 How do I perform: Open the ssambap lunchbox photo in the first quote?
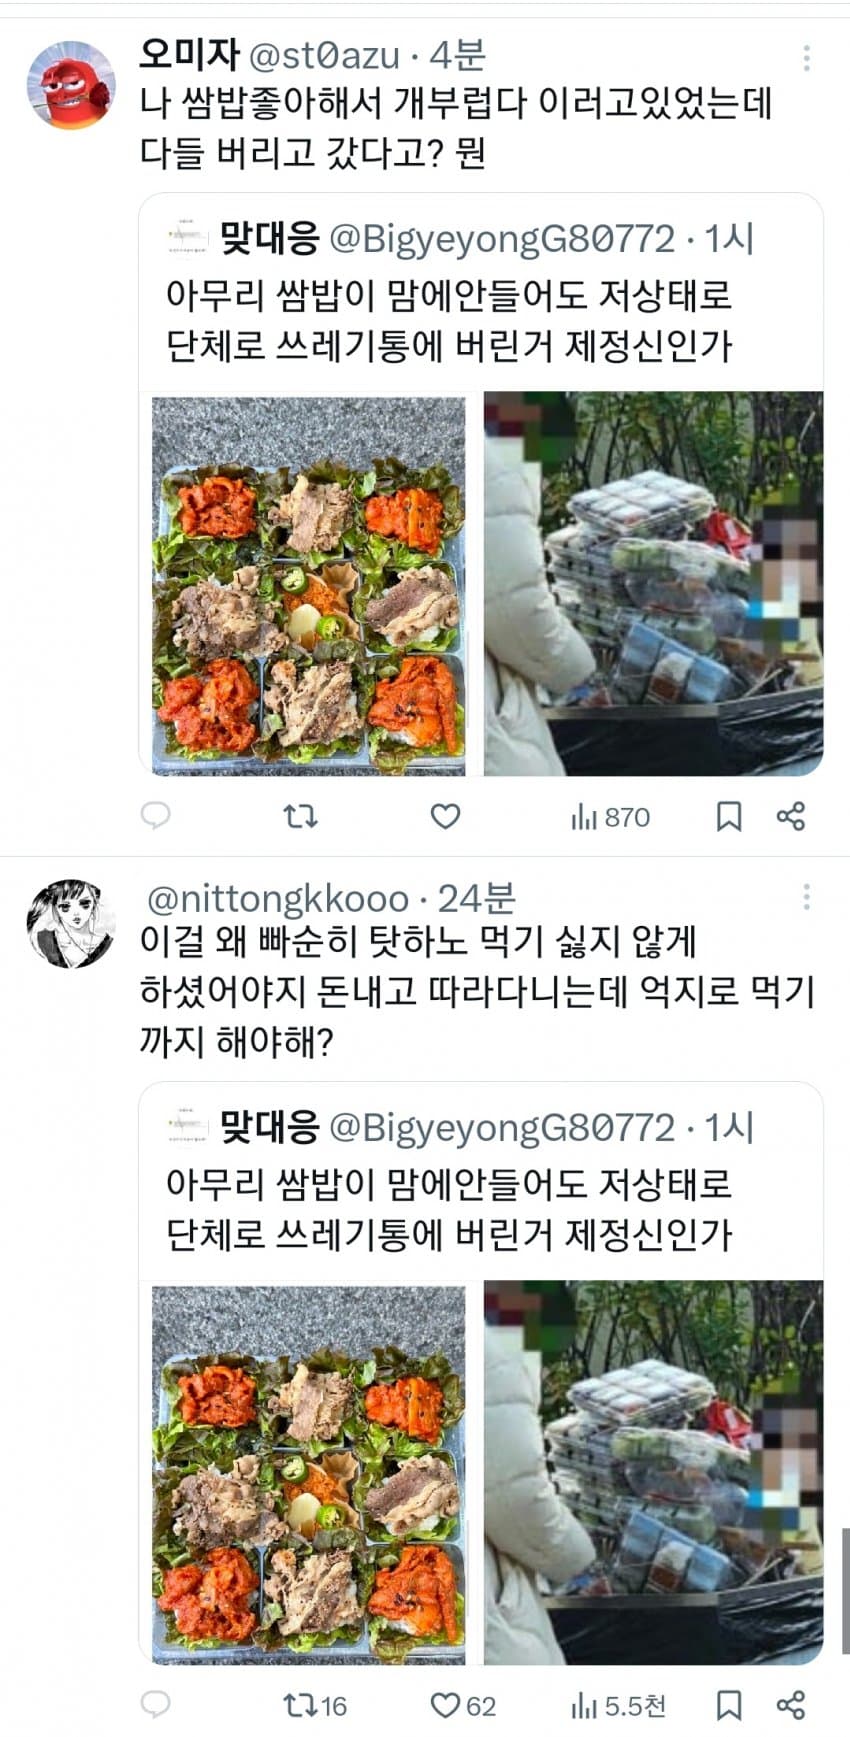[x=309, y=586]
